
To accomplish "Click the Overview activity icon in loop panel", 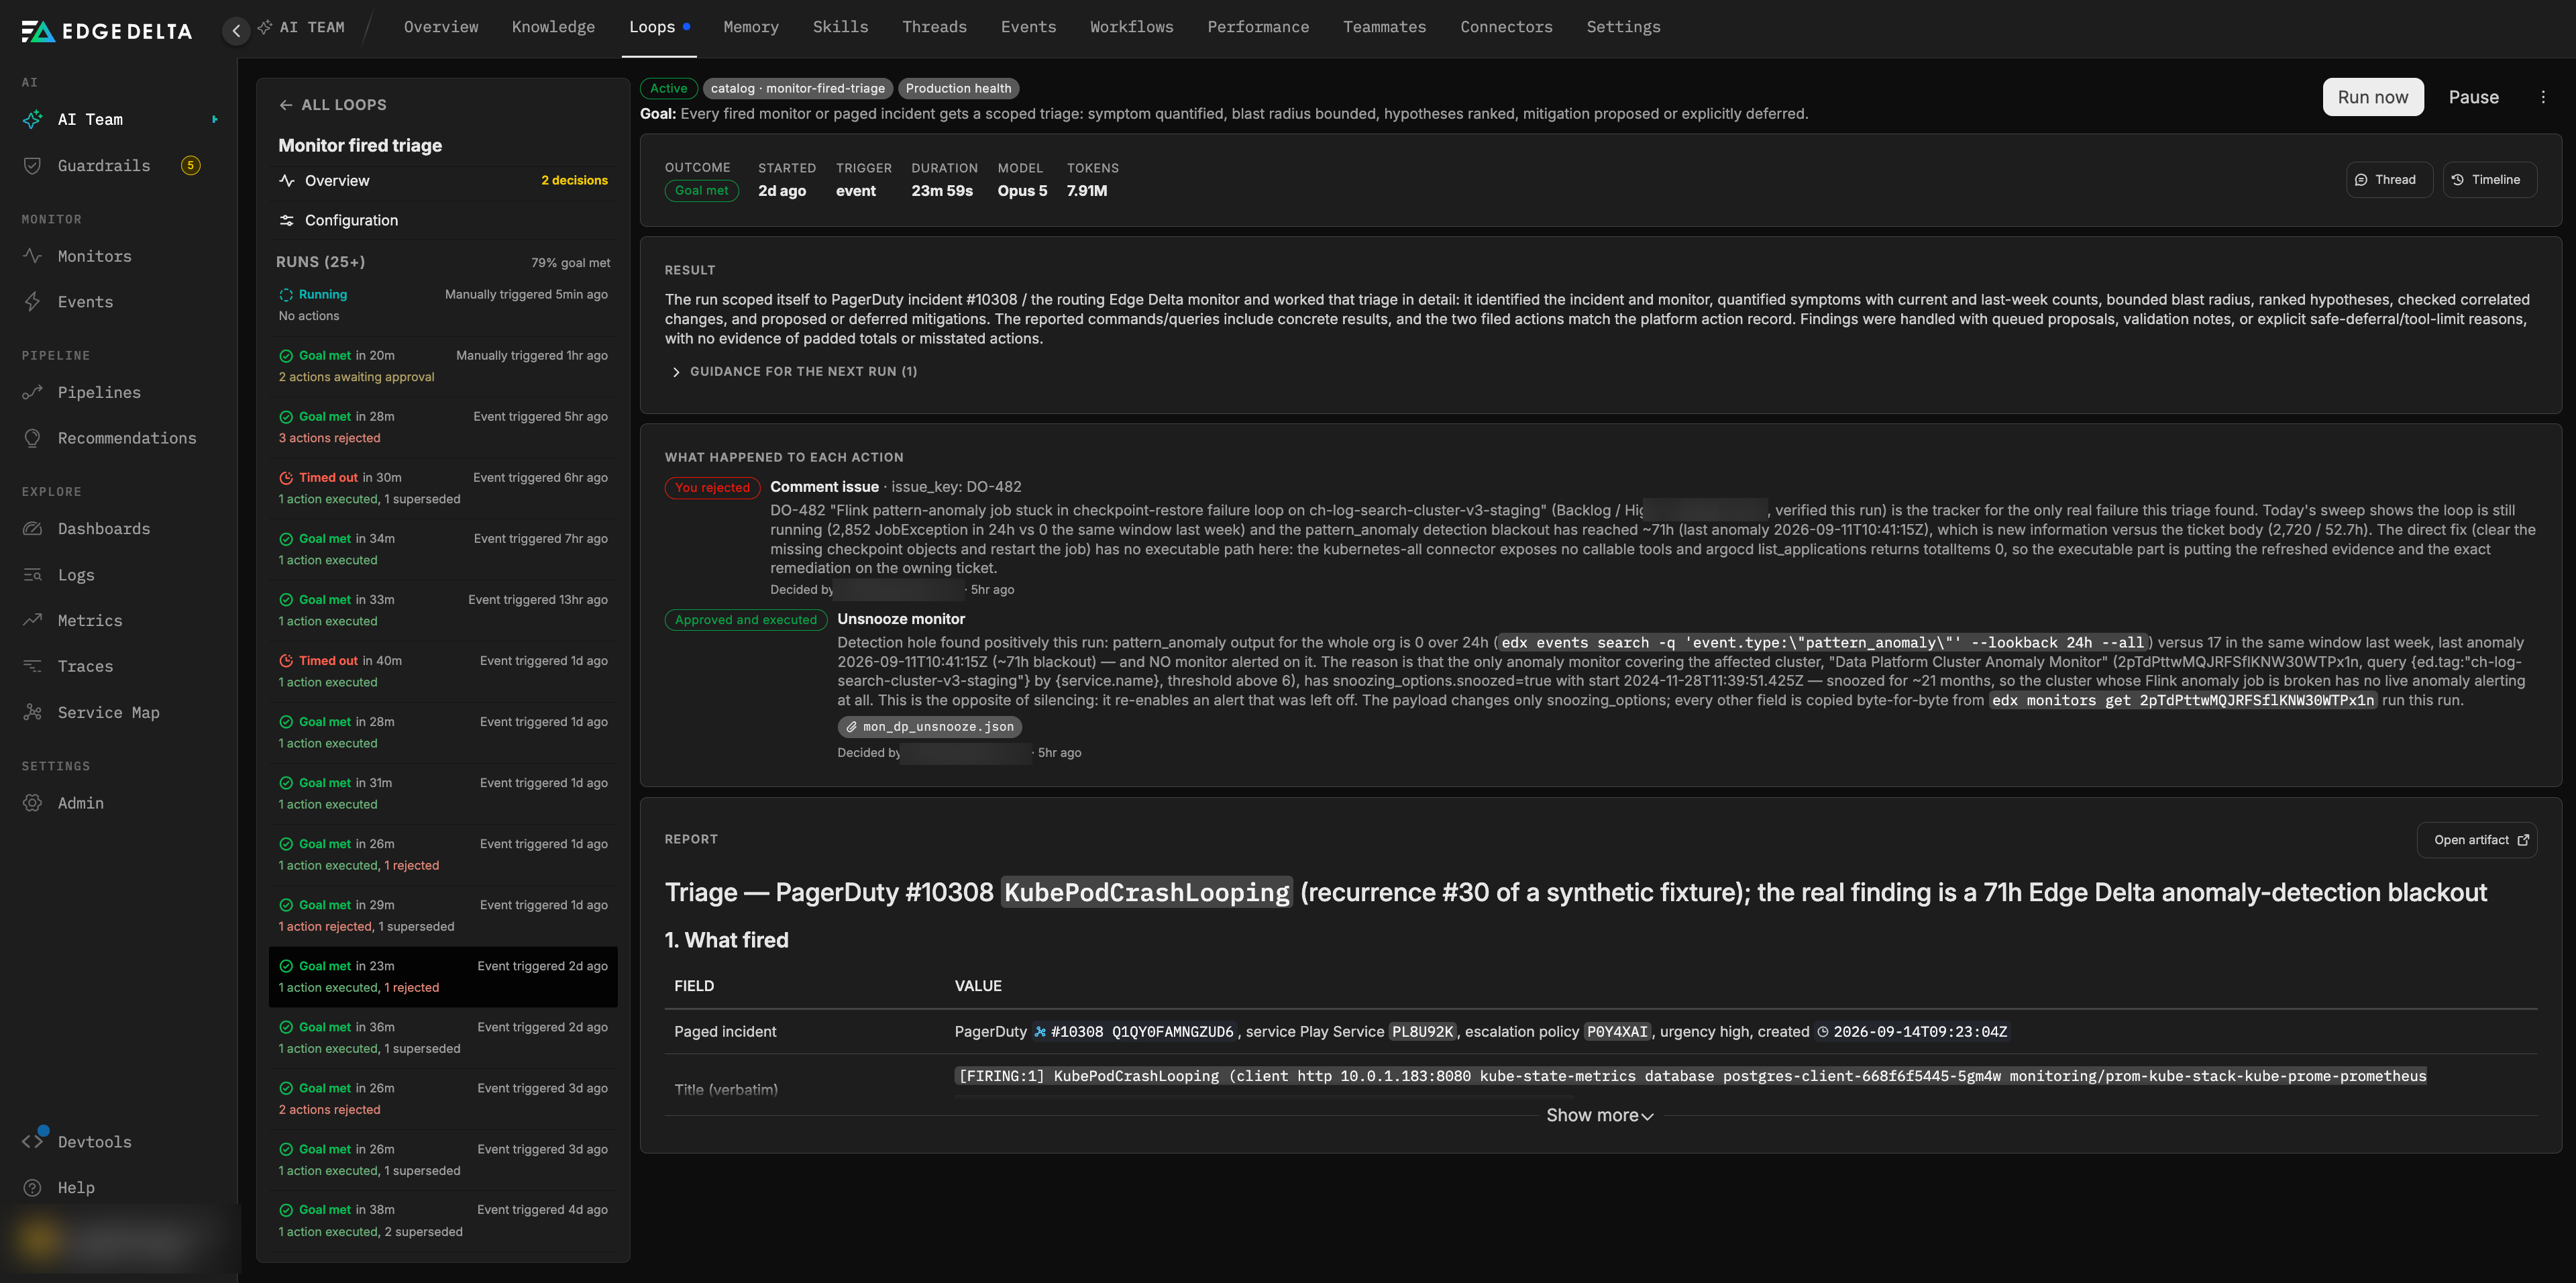I will click(287, 181).
